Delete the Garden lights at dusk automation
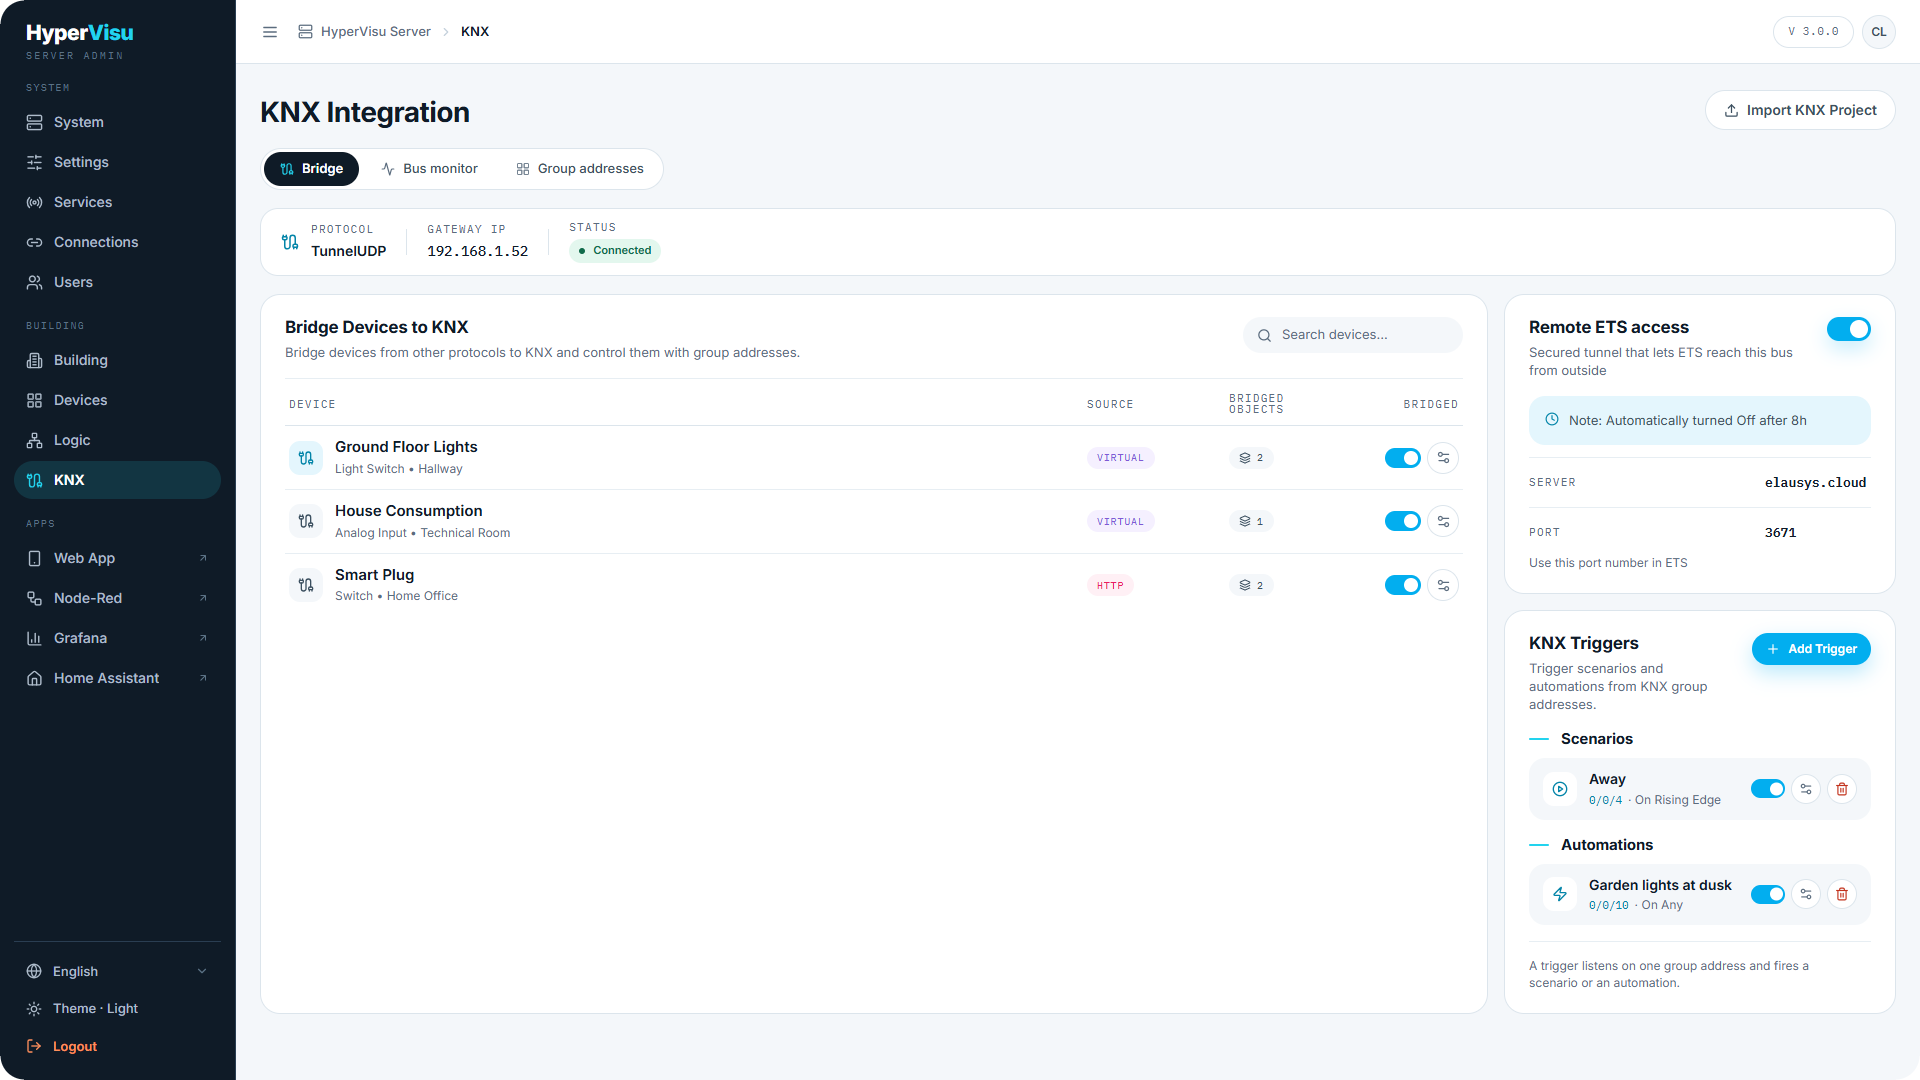The width and height of the screenshot is (1920, 1080). 1842,894
